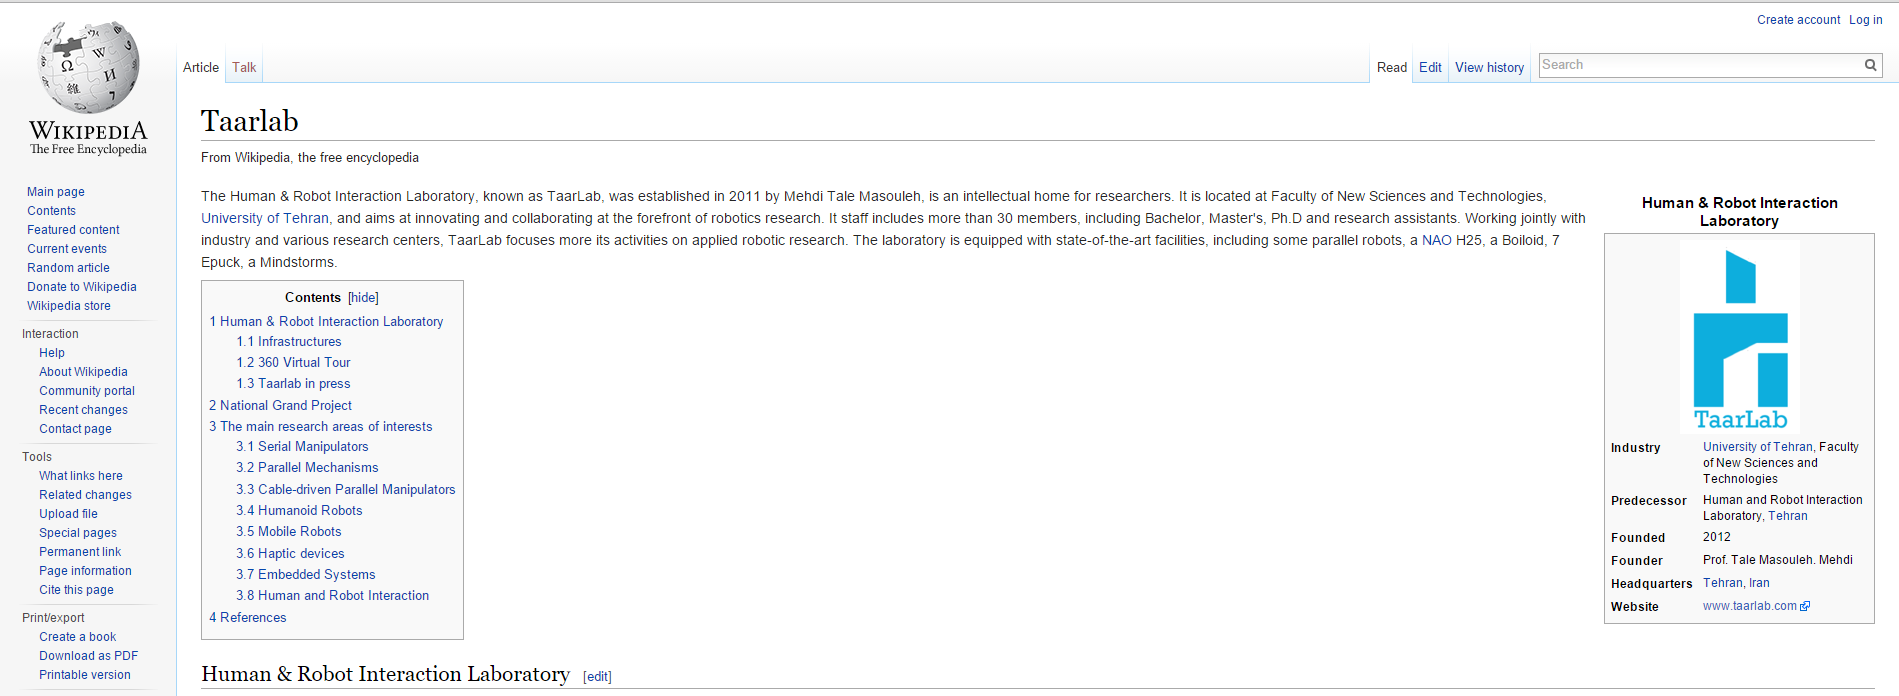Image resolution: width=1899 pixels, height=696 pixels.
Task: Load a Random article
Action: tap(68, 268)
